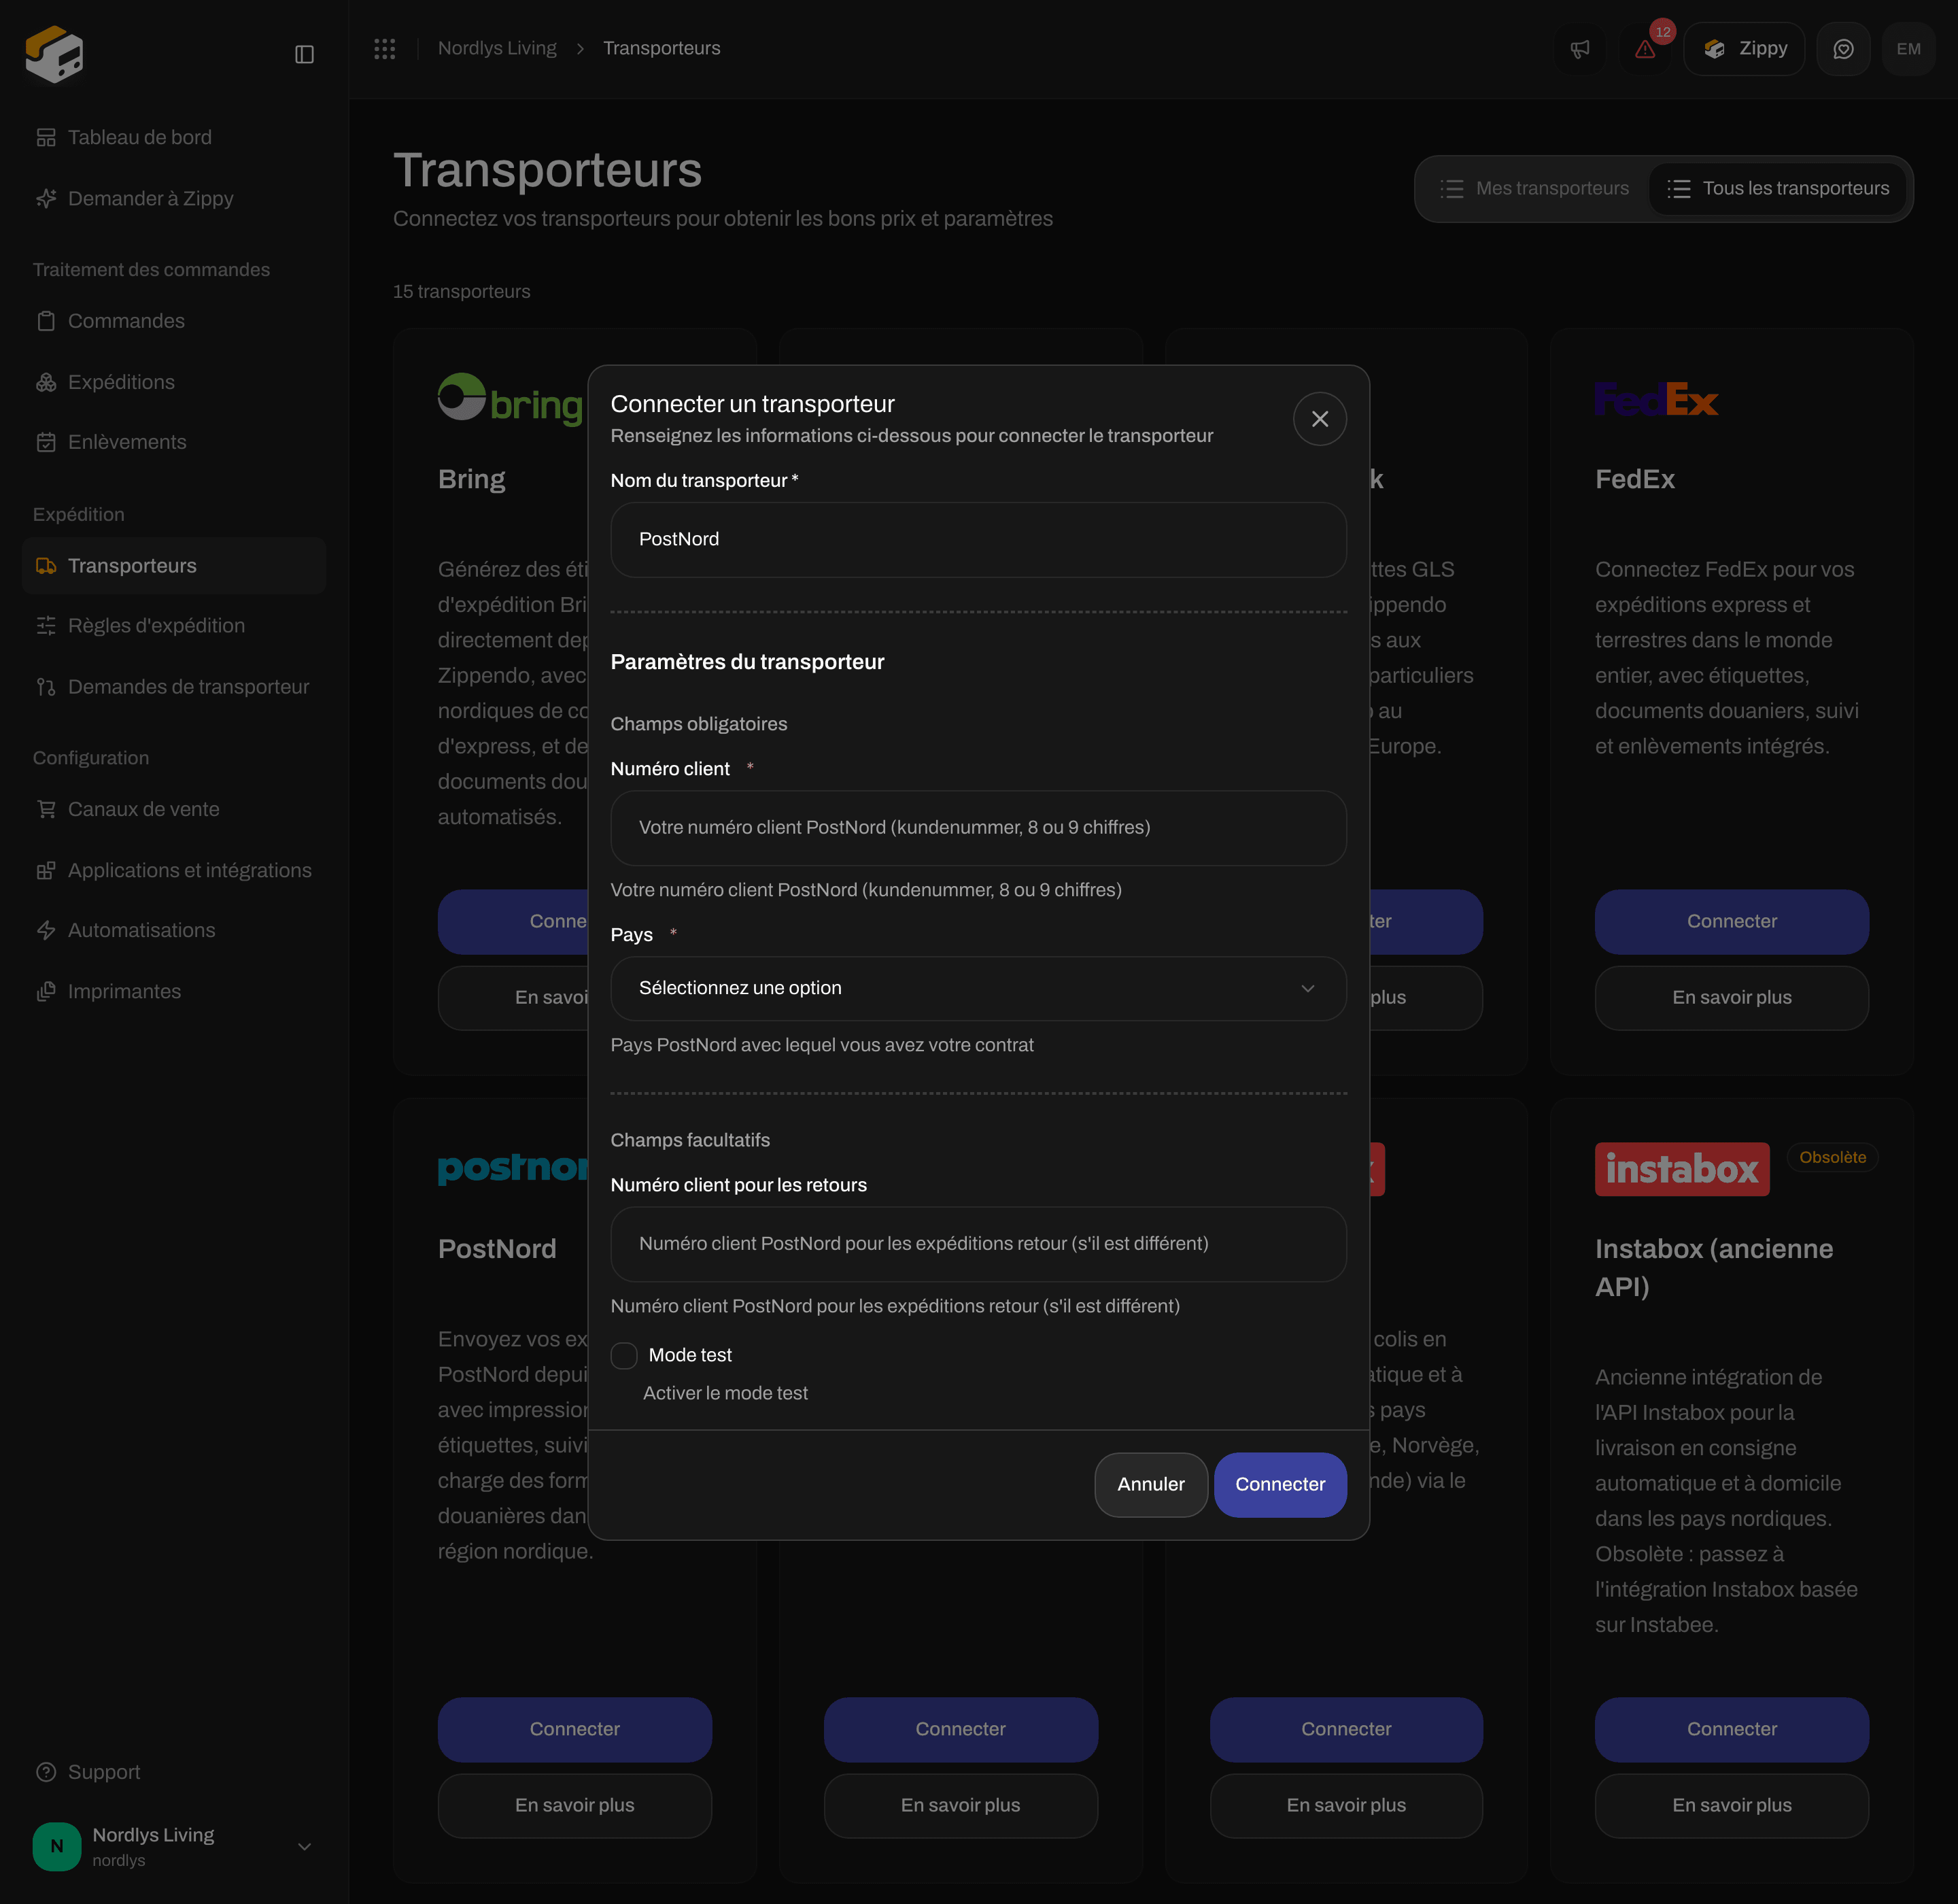Click the Numéro client pour les retours field
Screen dimensions: 1958x1904
tap(978, 1244)
